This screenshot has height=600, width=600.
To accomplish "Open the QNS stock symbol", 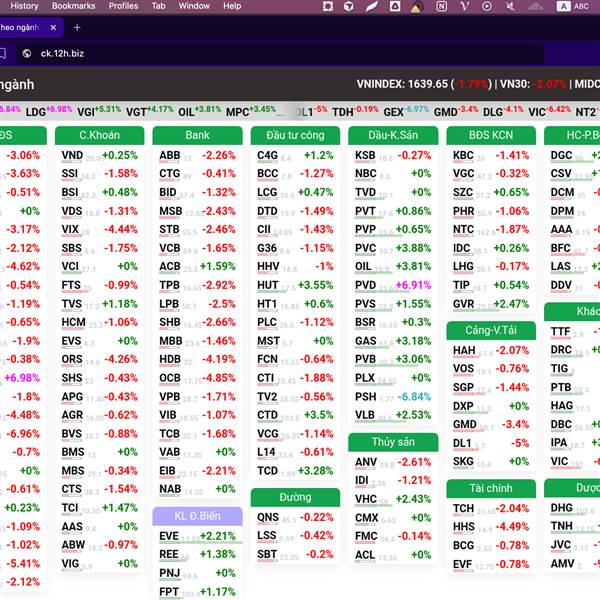I will click(x=268, y=517).
